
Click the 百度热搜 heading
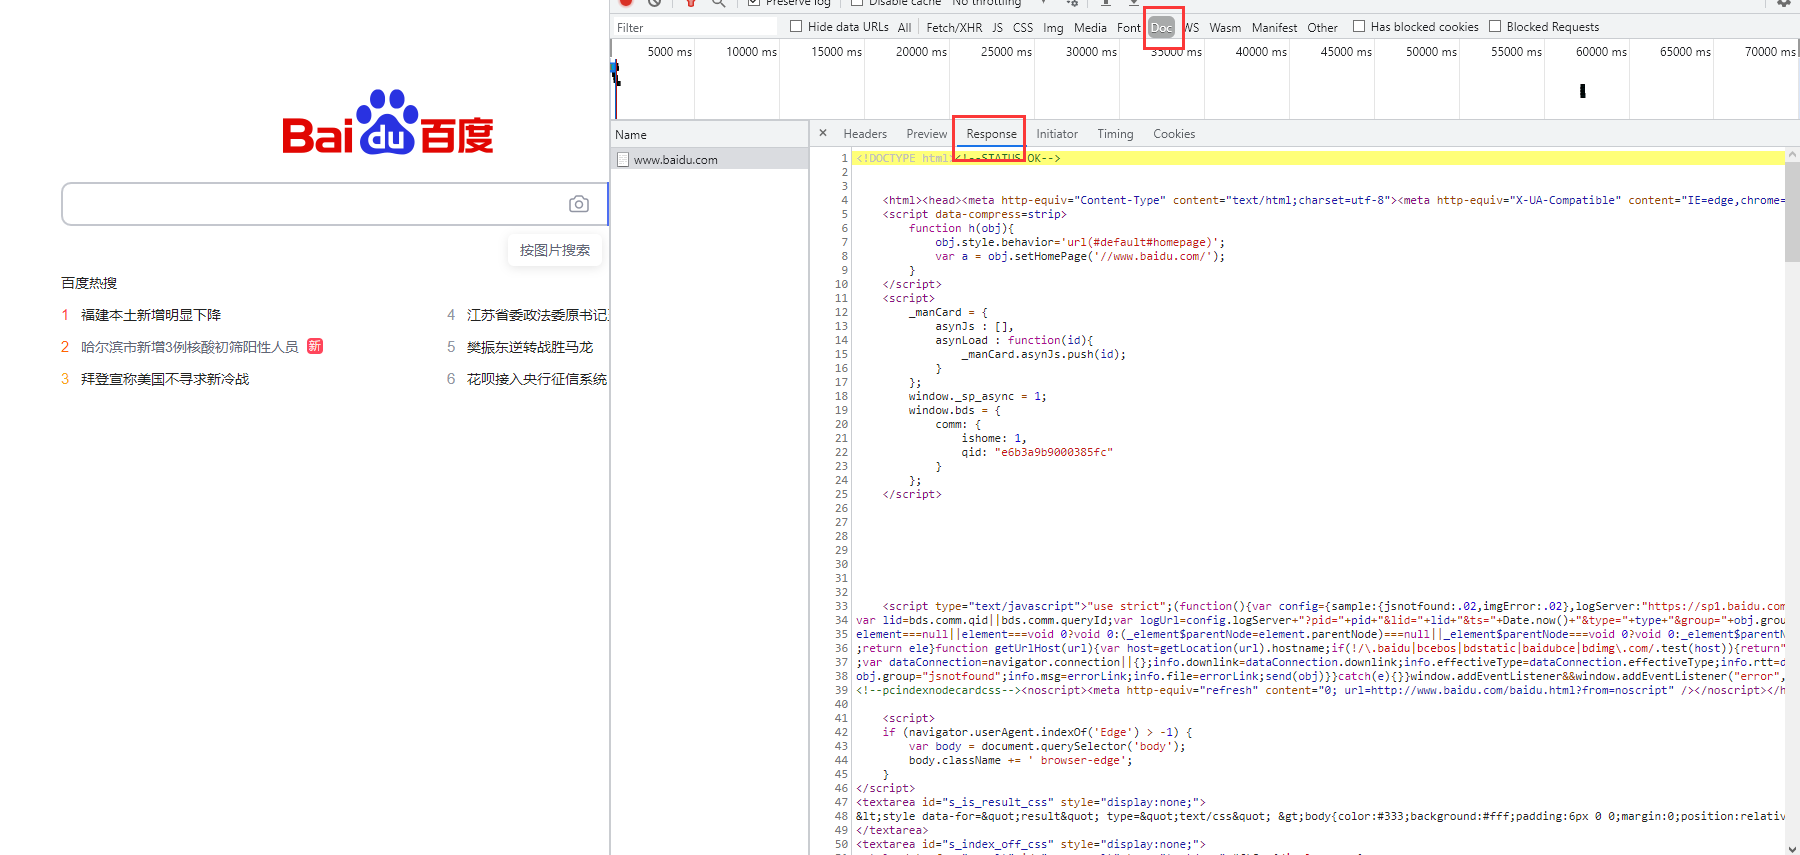[89, 283]
